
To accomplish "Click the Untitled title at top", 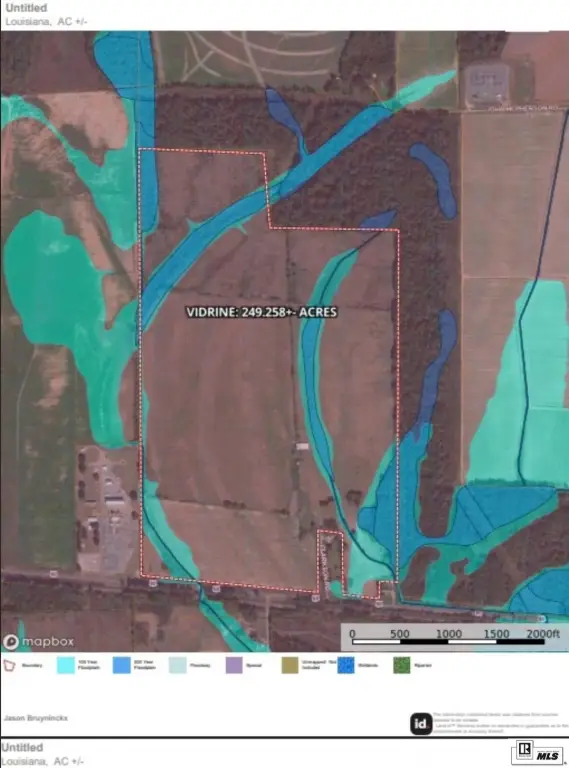I will click(x=26, y=8).
